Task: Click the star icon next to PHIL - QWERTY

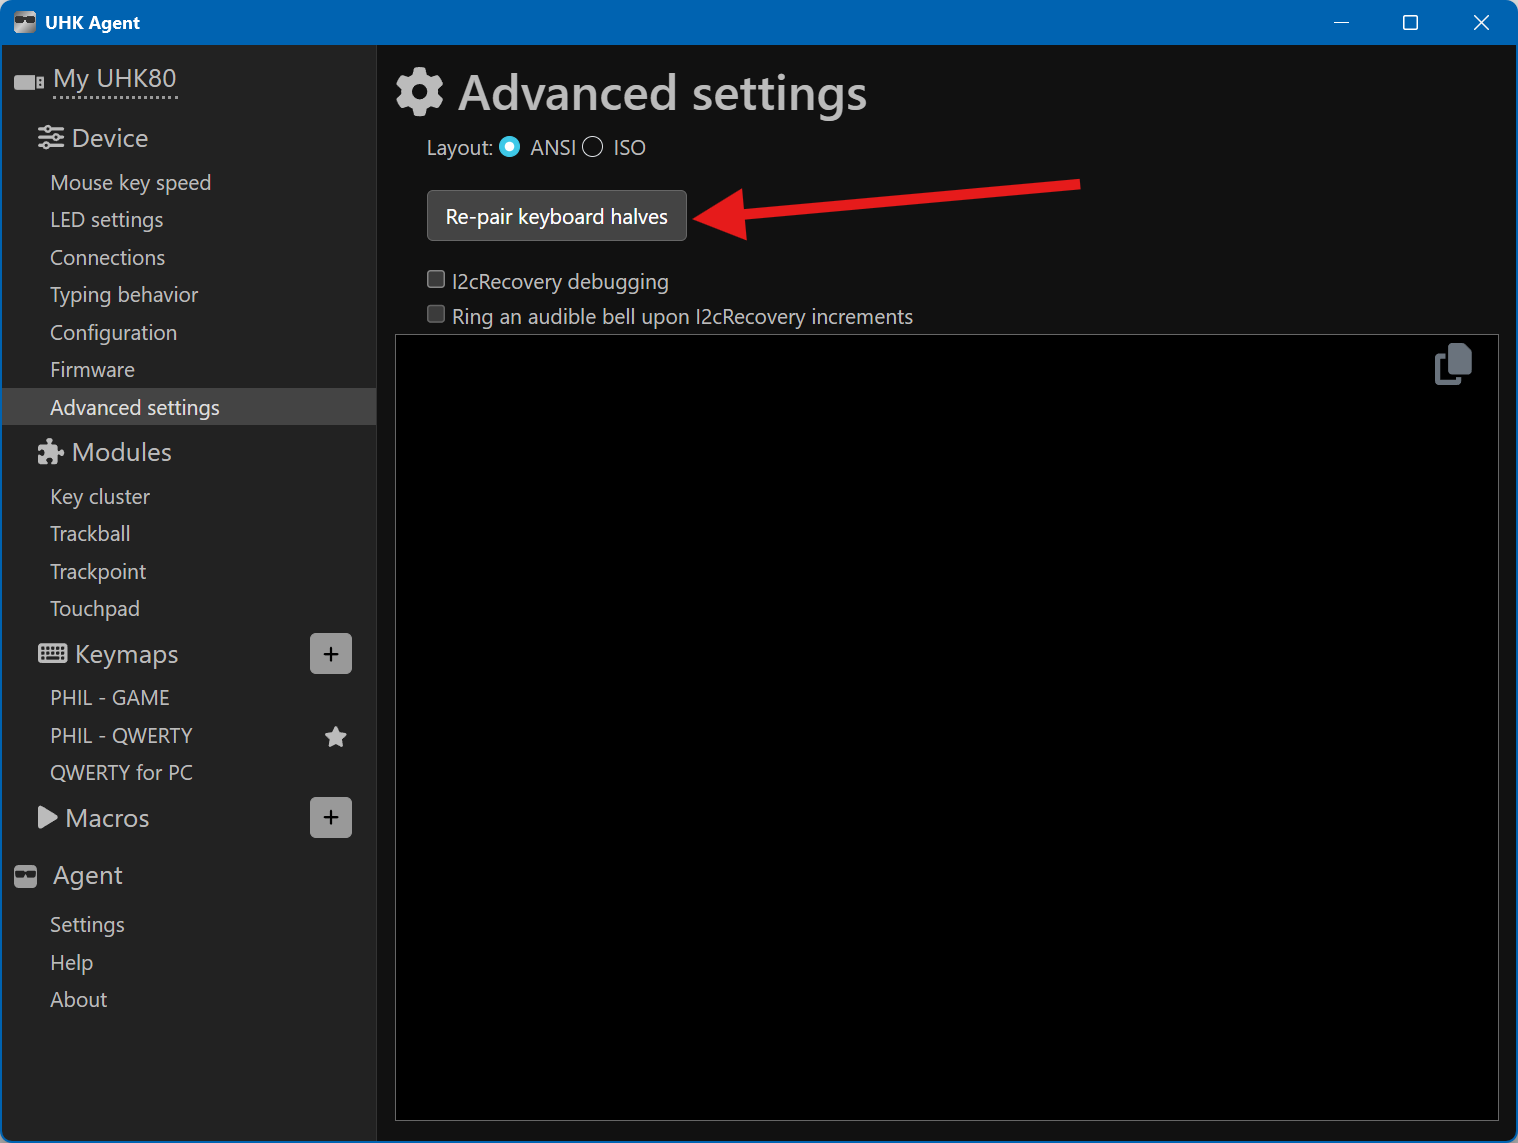Action: click(x=336, y=737)
